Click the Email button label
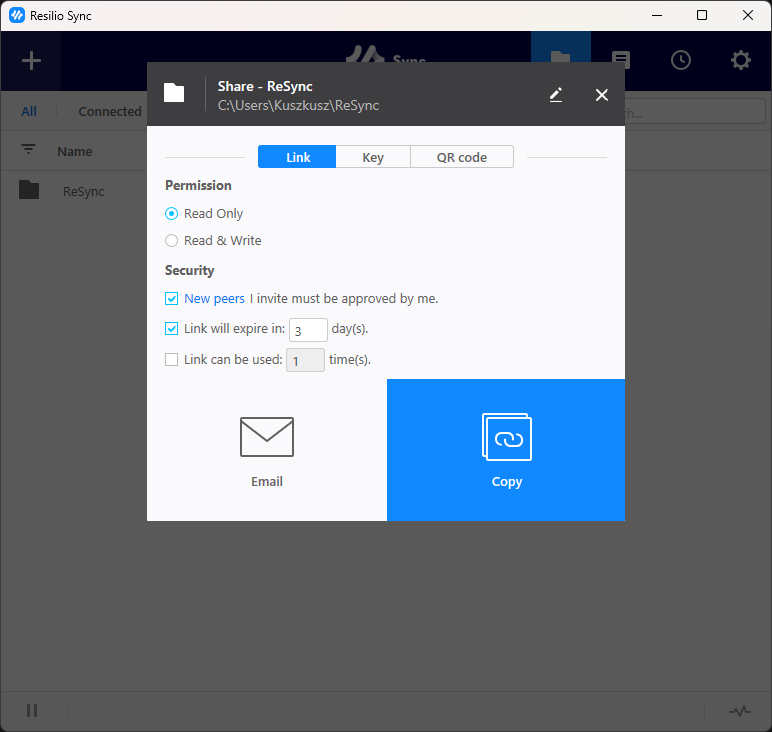The image size is (772, 732). (267, 481)
